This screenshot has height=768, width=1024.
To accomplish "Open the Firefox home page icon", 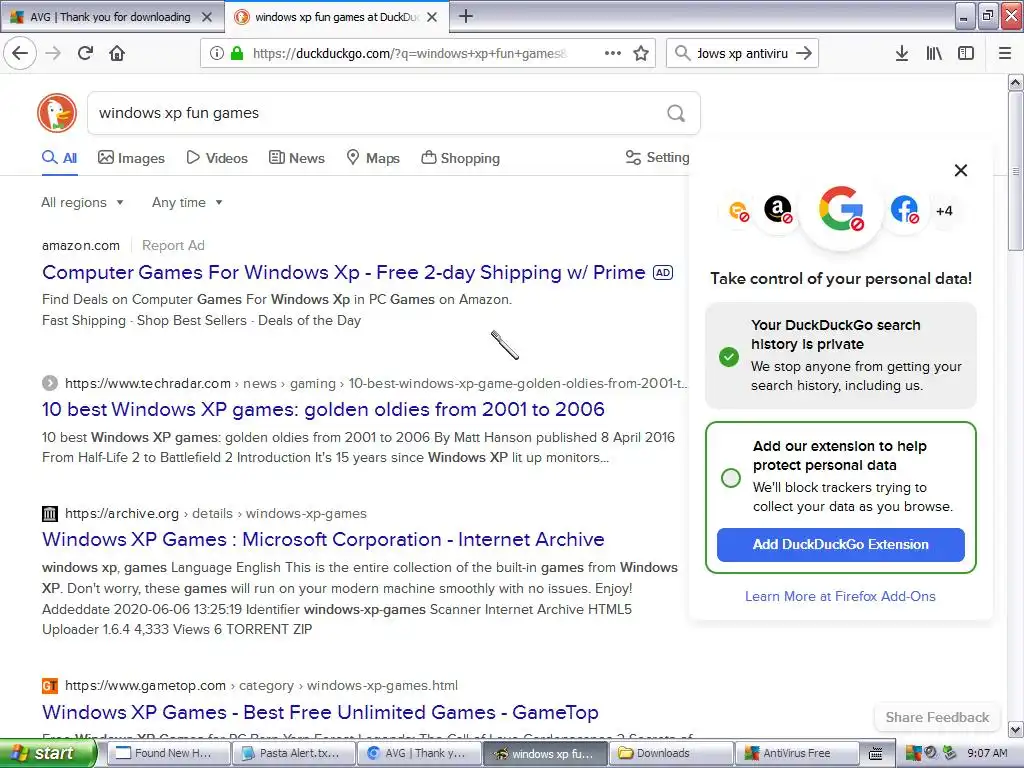I will point(117,53).
